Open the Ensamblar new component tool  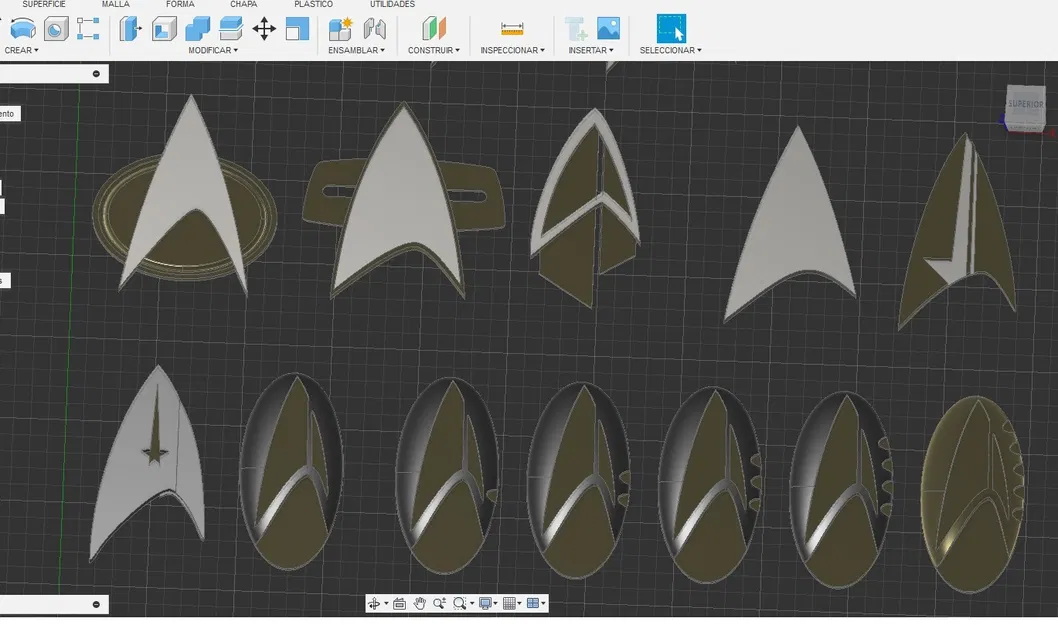pos(339,29)
